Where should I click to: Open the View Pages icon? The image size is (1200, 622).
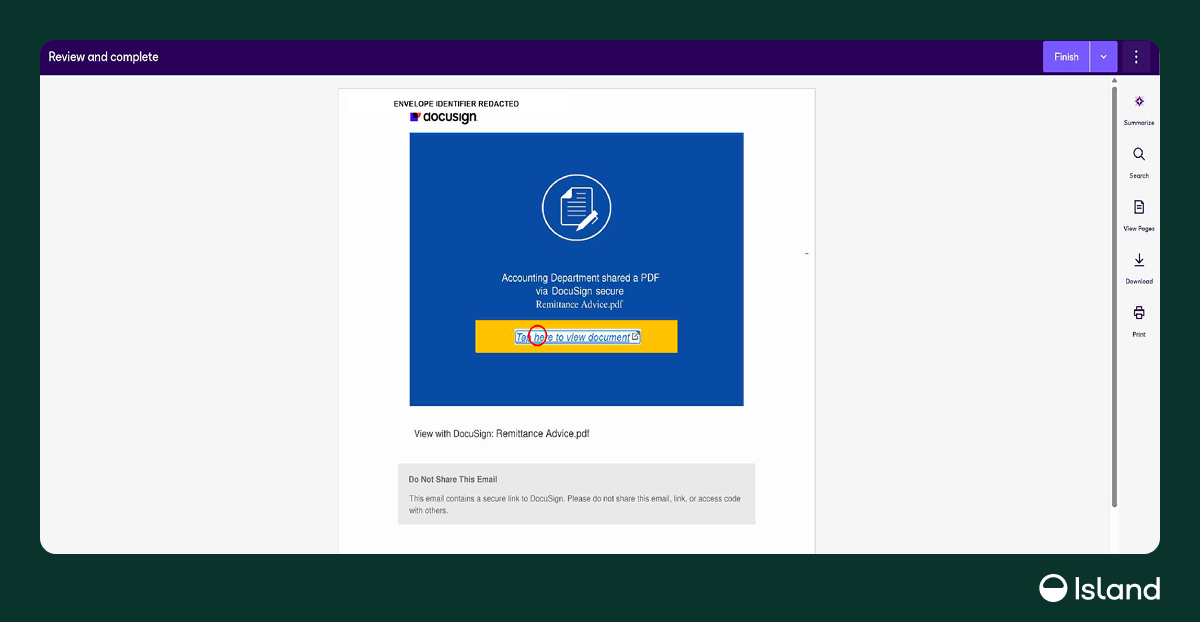click(1139, 207)
